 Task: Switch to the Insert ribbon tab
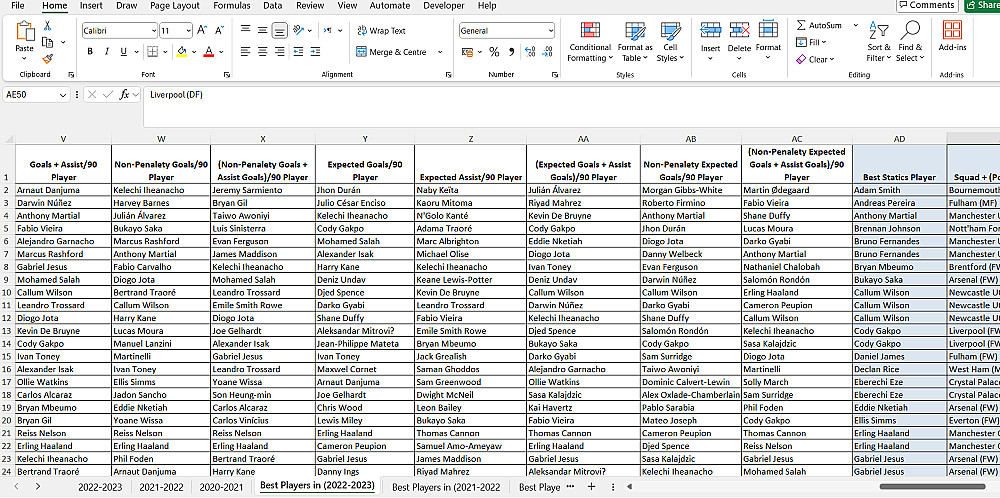pyautogui.click(x=91, y=6)
